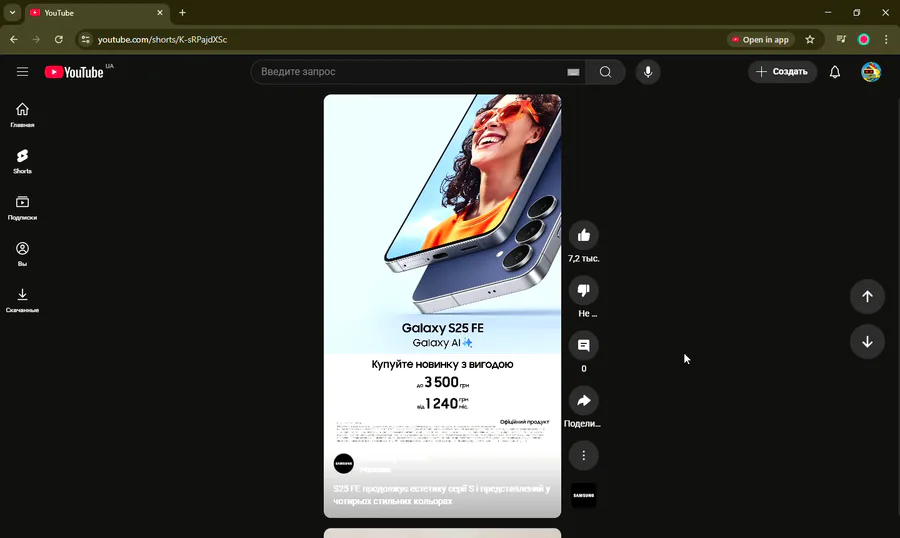Image resolution: width=900 pixels, height=538 pixels.
Task: Click the Samsung sound thumbnail
Action: [x=584, y=496]
